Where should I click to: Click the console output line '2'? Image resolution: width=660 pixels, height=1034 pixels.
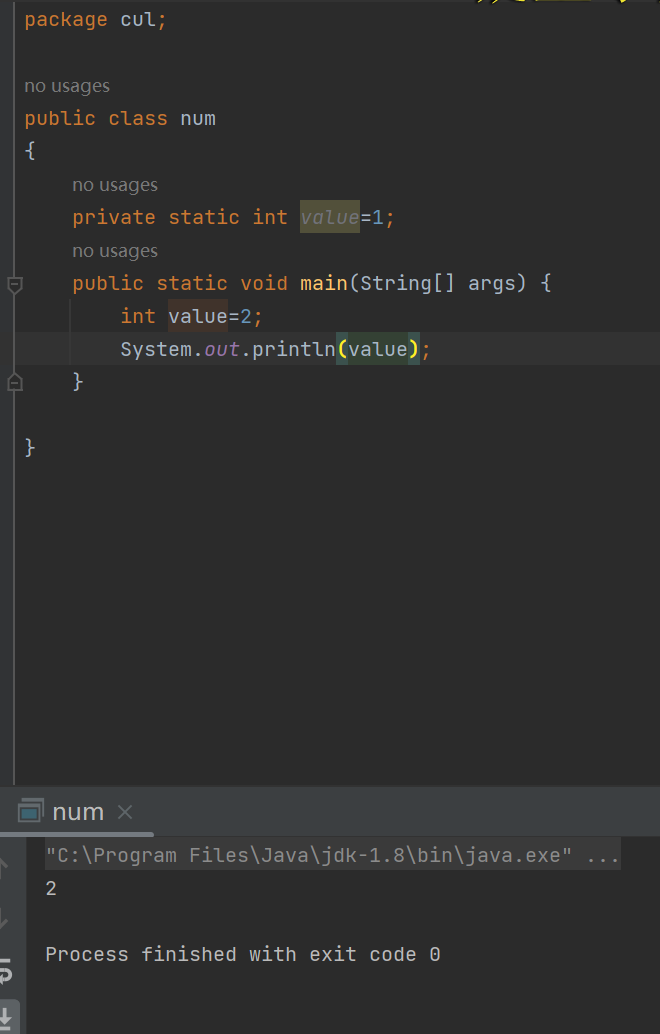(51, 888)
